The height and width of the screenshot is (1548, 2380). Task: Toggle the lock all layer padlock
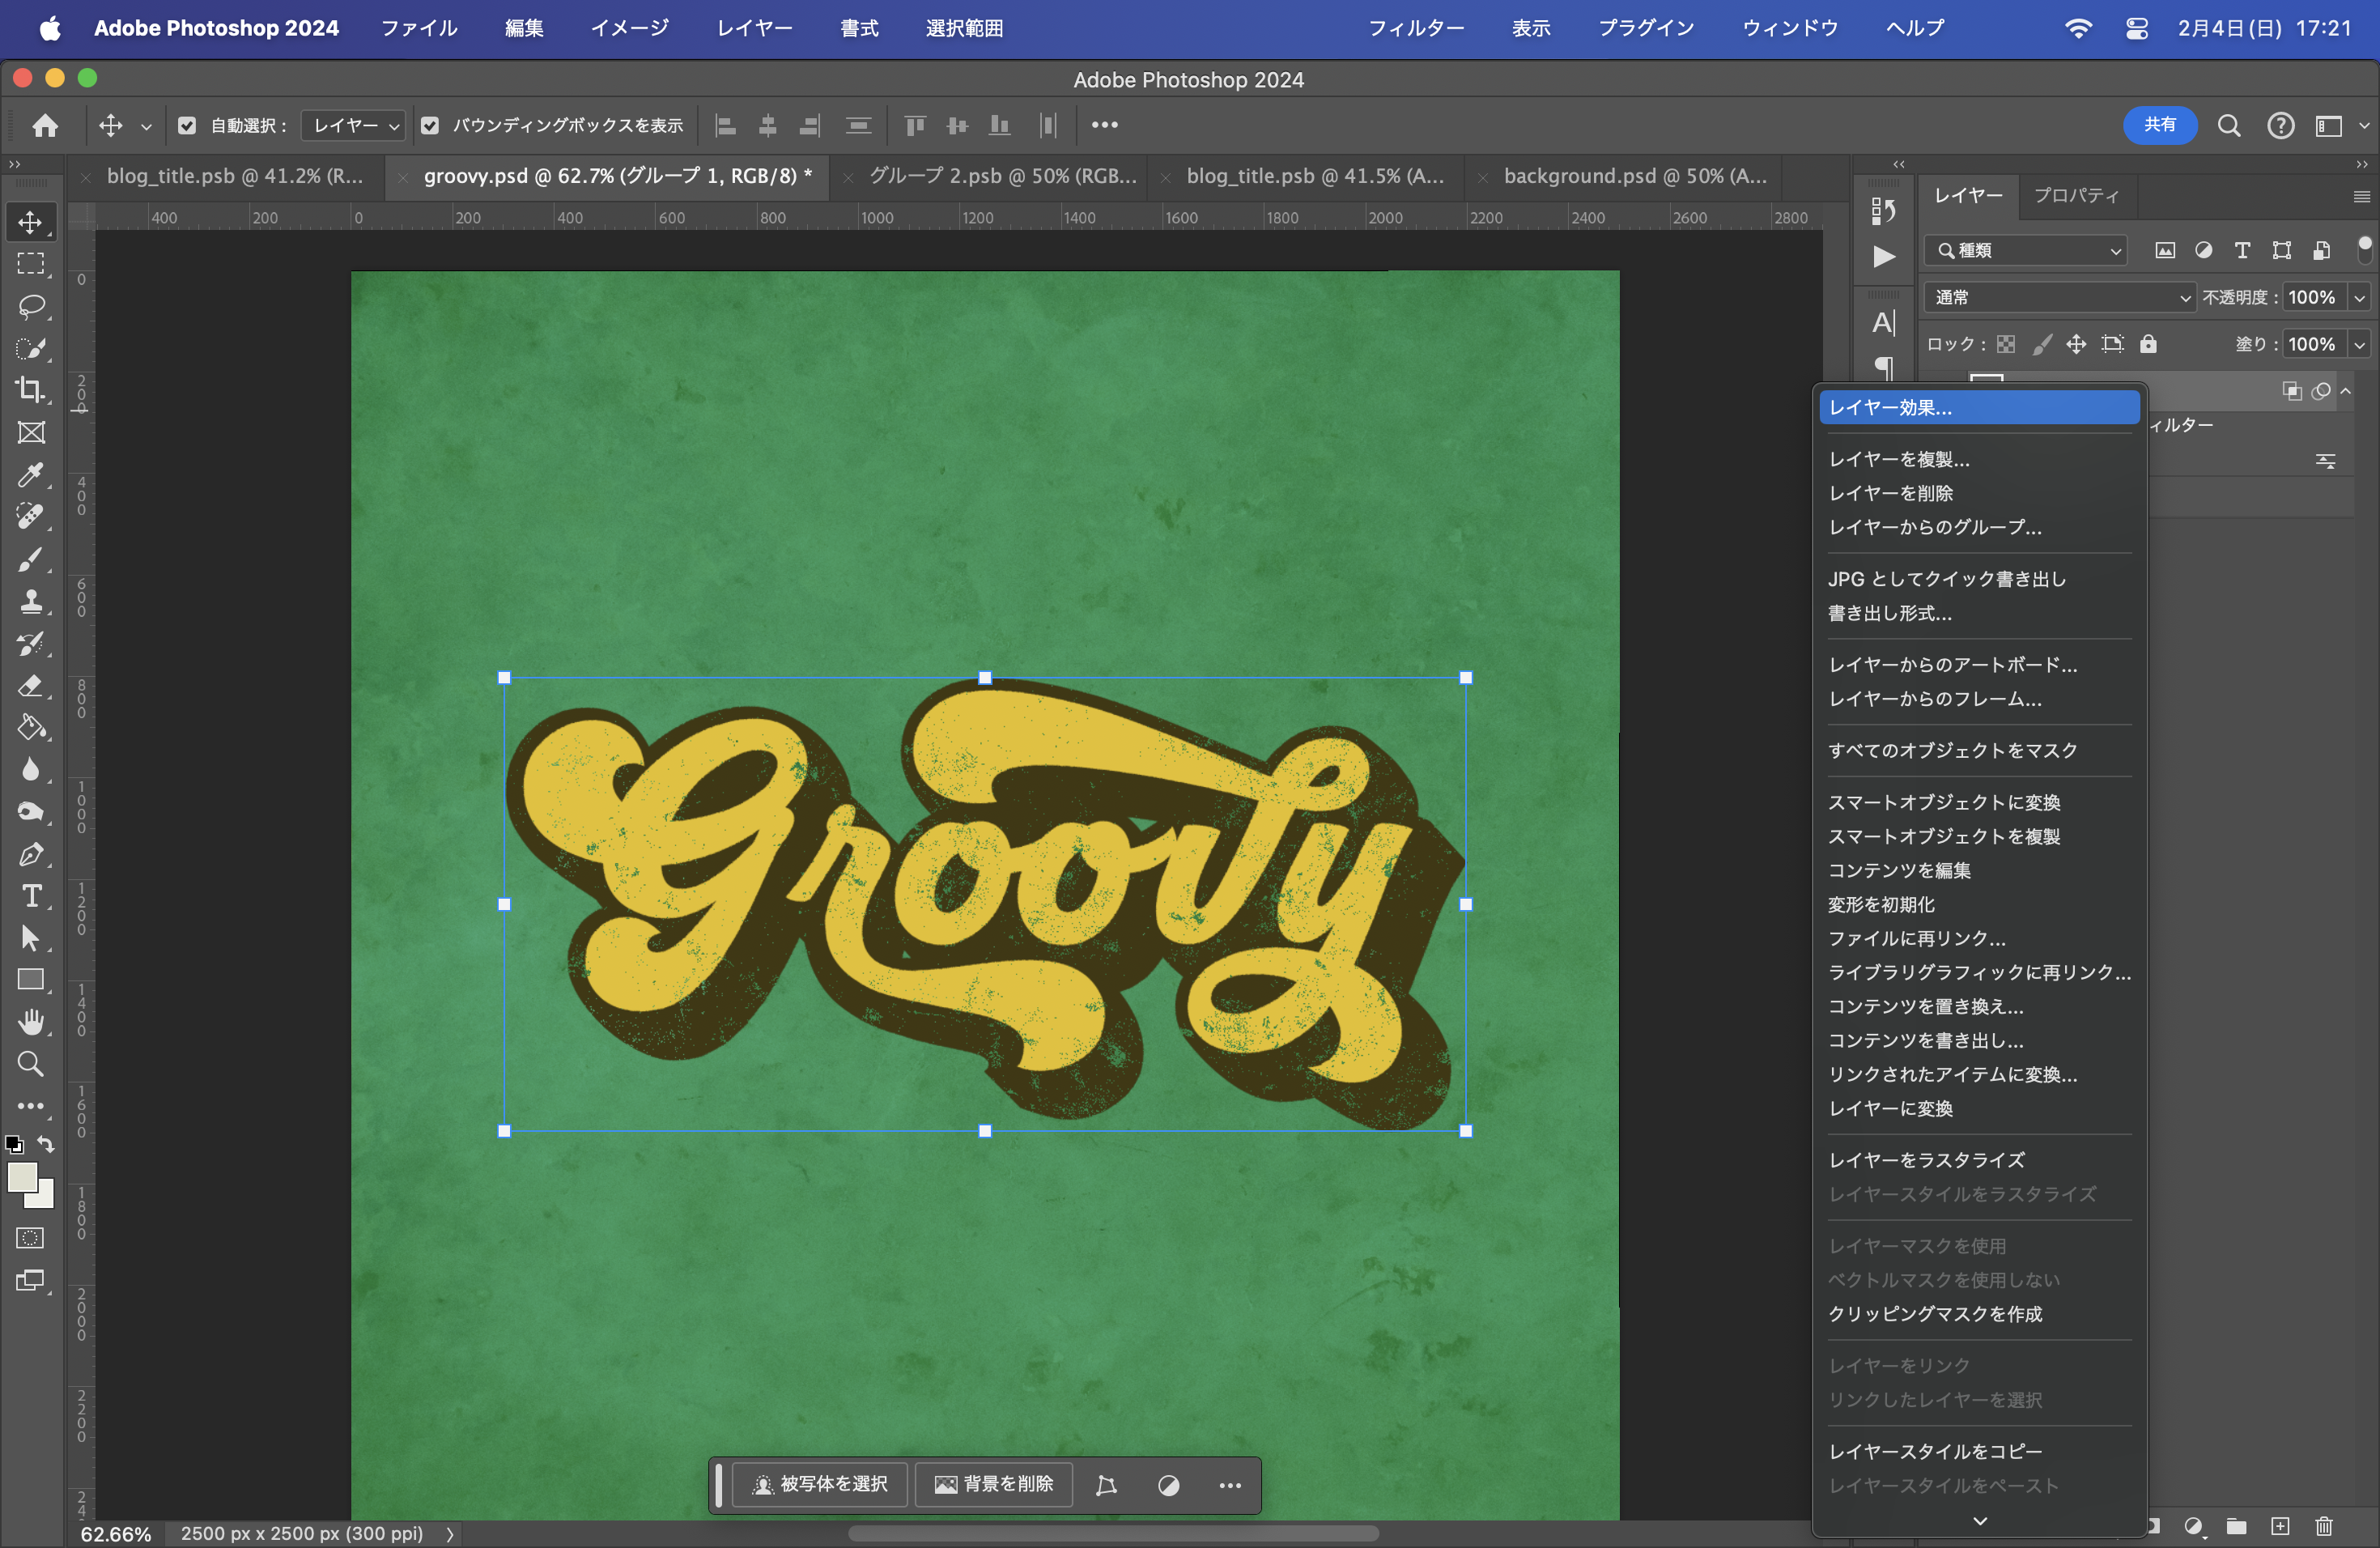[x=2148, y=344]
